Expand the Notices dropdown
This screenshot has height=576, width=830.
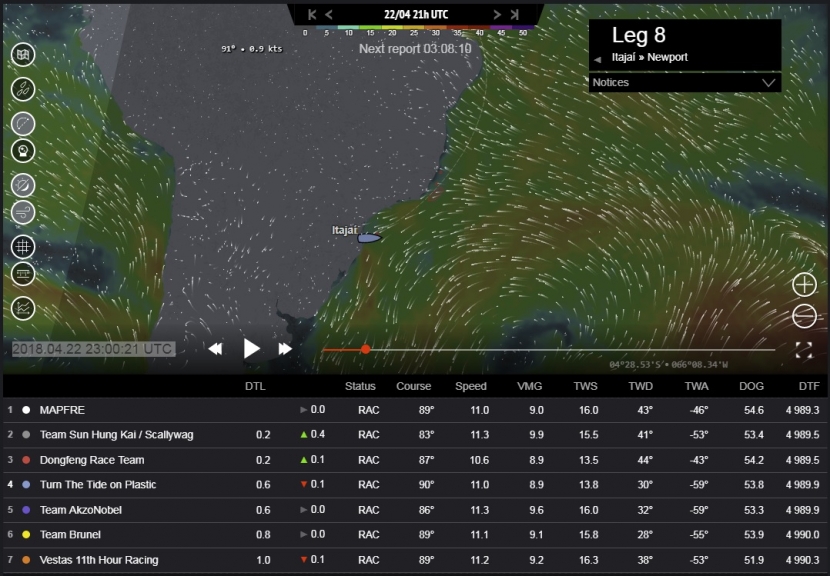768,83
